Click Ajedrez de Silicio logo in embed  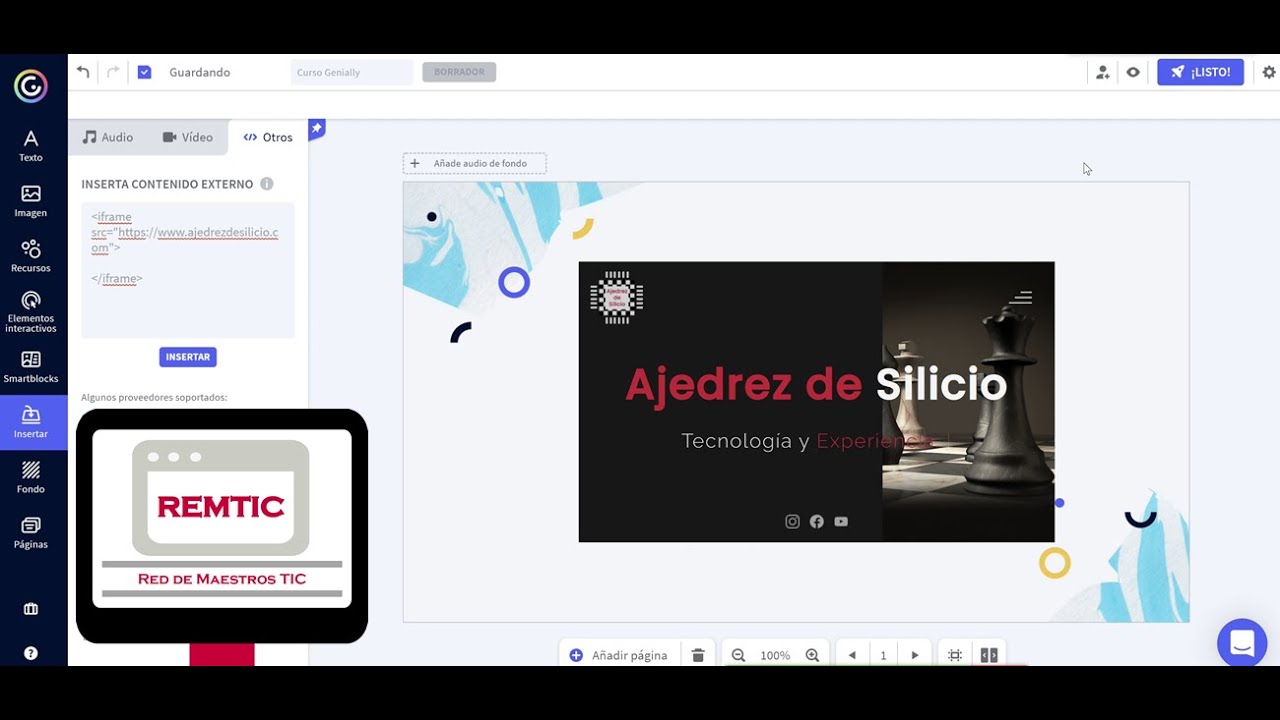pos(616,297)
